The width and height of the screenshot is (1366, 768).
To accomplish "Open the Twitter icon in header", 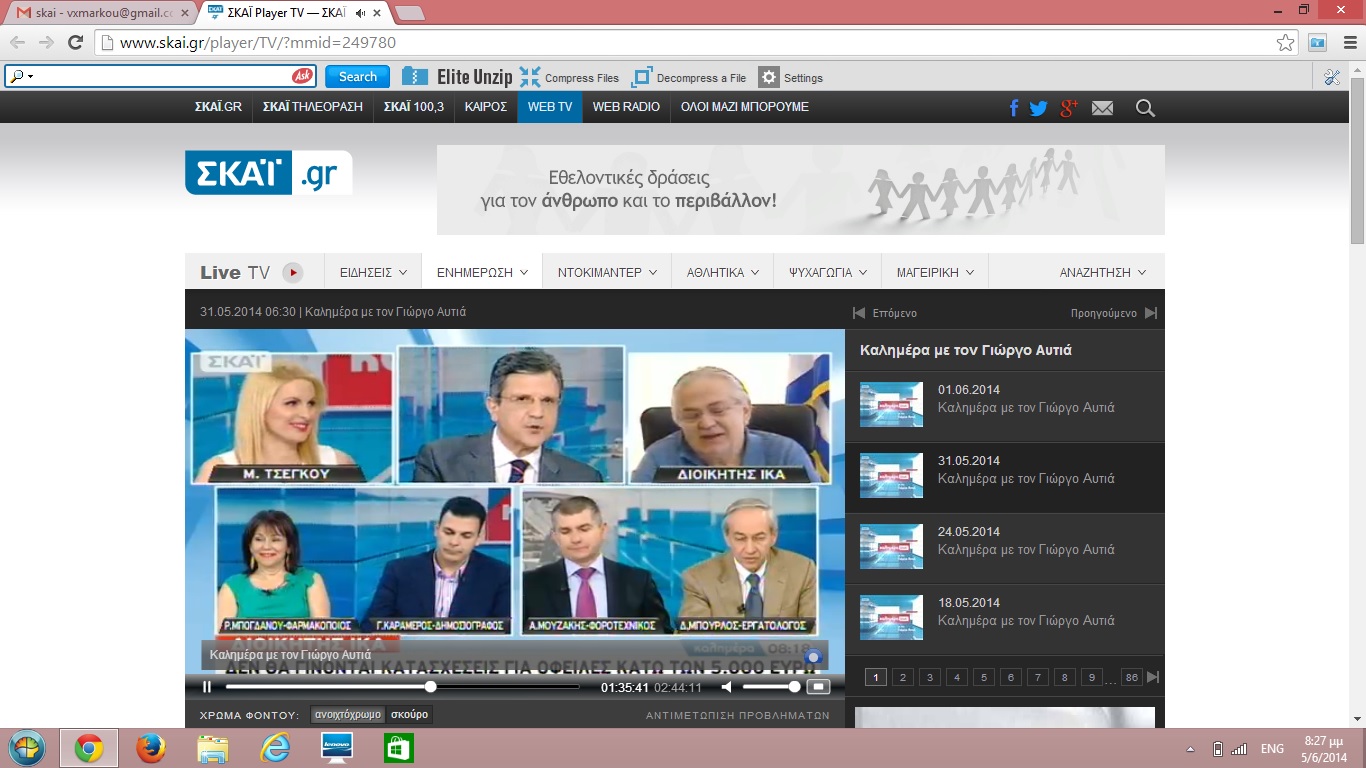I will click(1039, 108).
